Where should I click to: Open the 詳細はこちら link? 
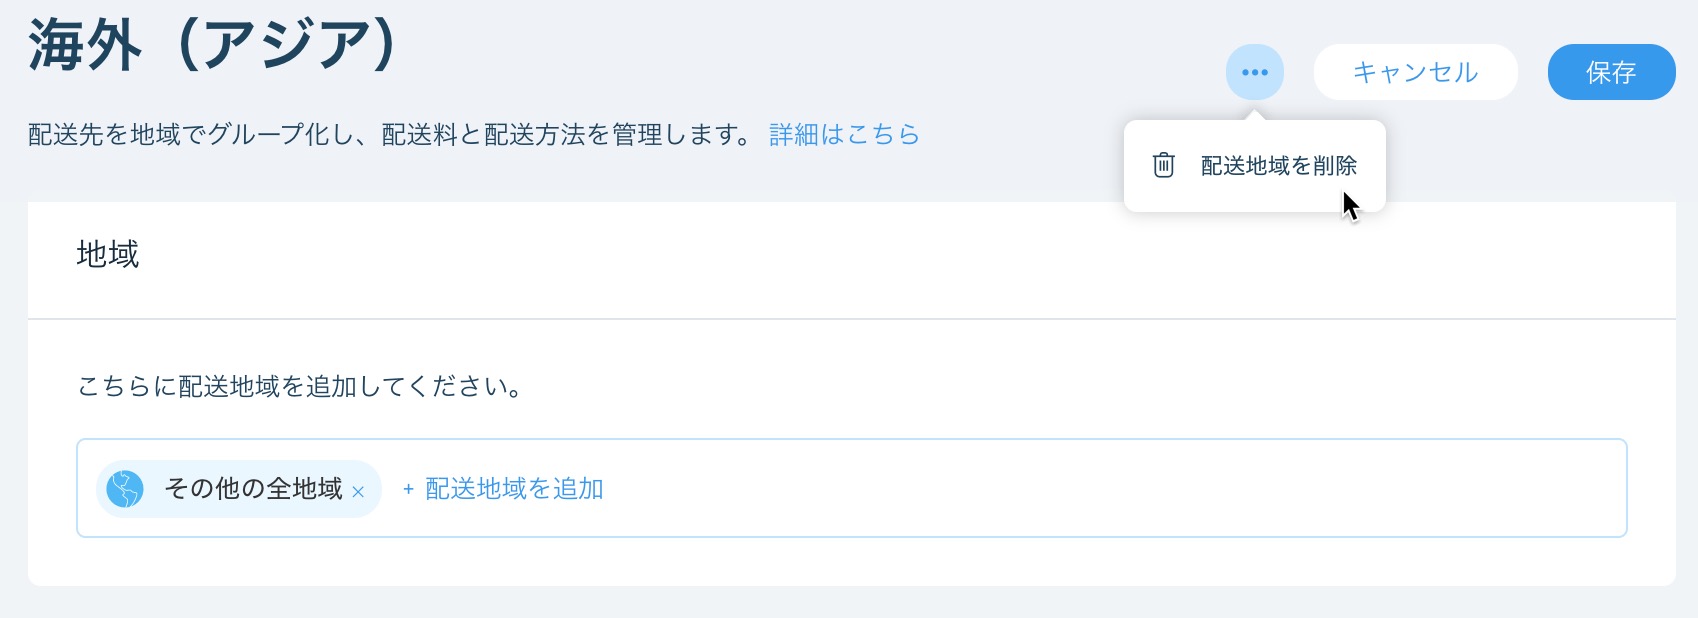844,134
